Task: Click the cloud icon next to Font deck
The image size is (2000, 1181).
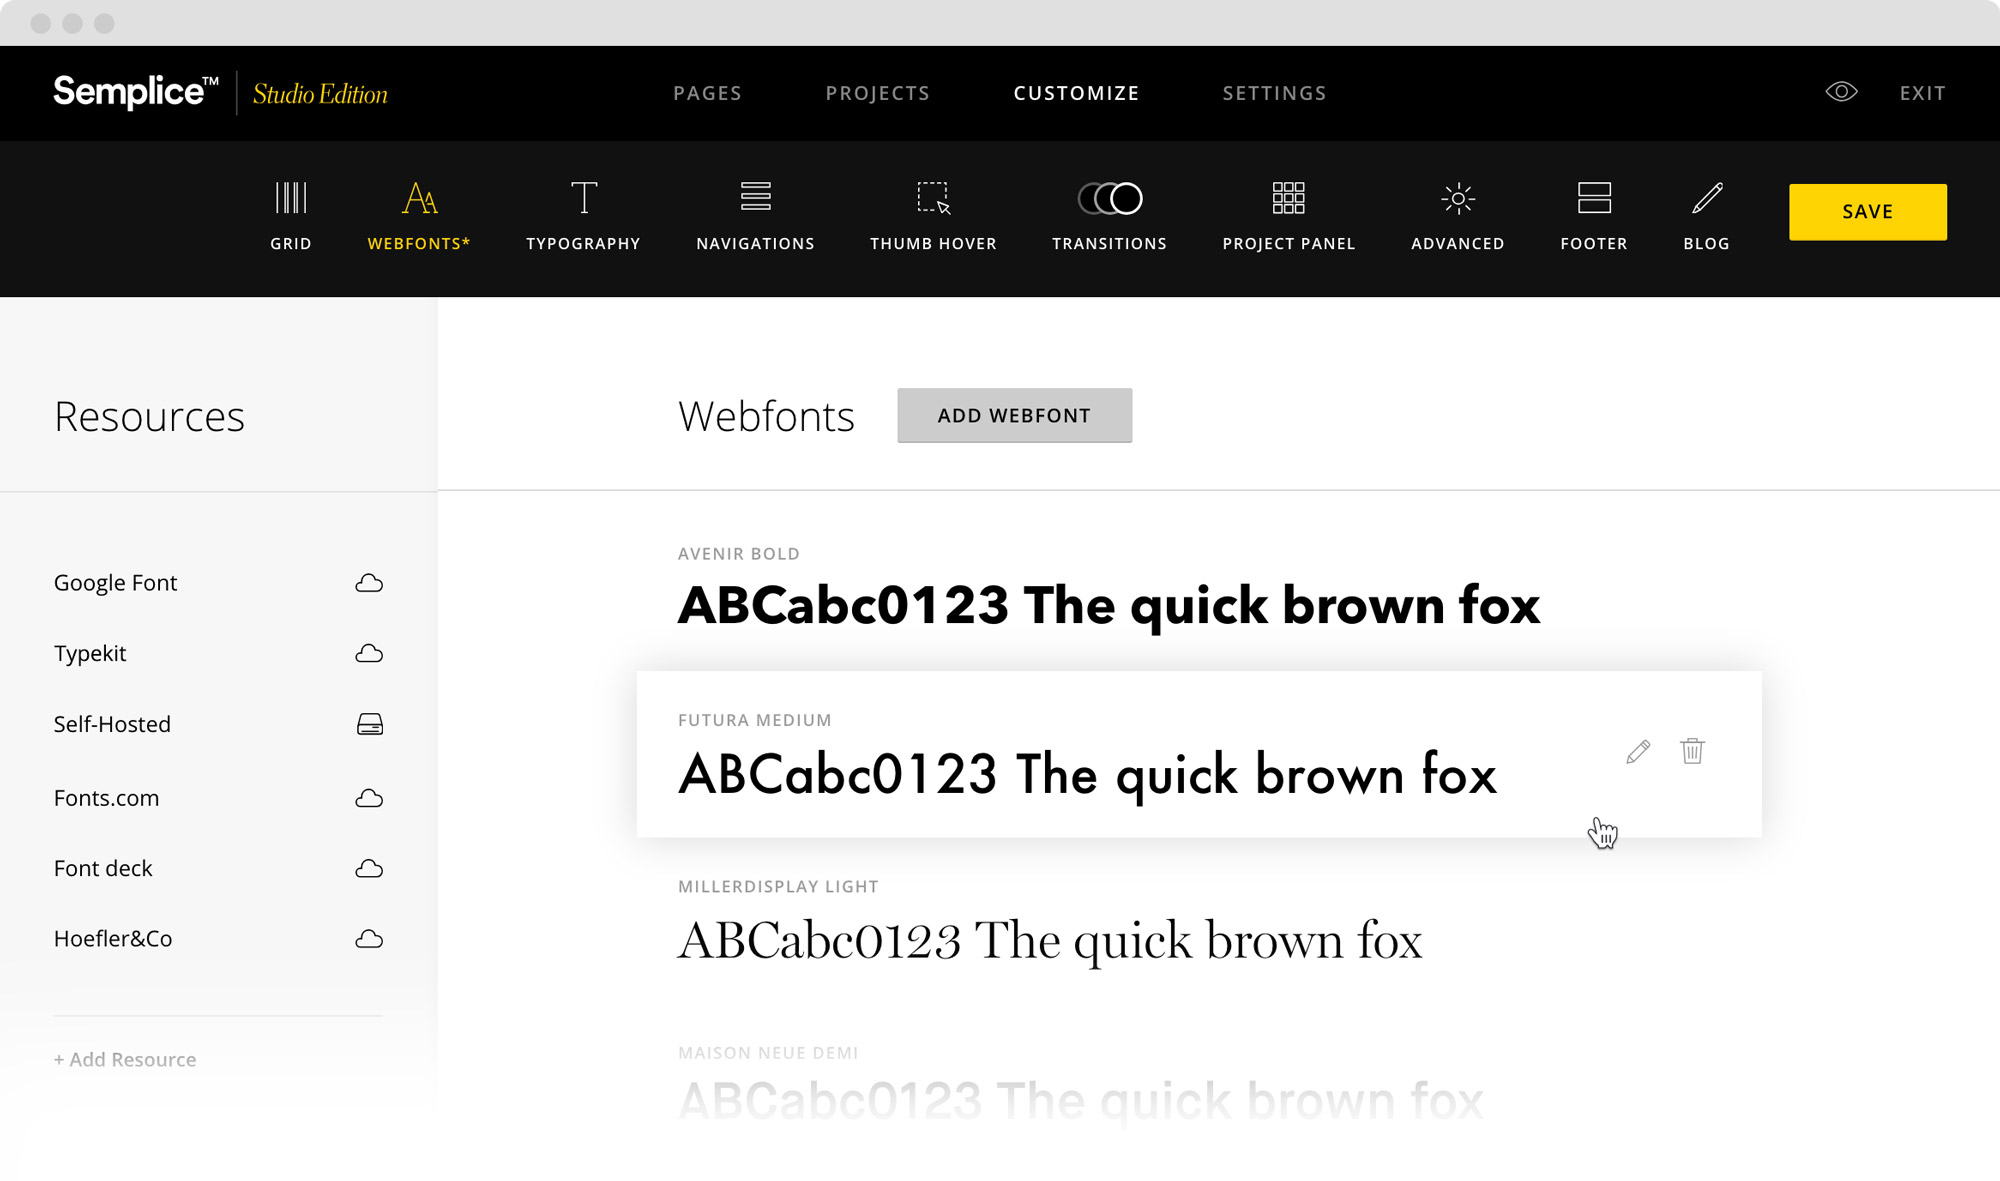Action: (369, 868)
